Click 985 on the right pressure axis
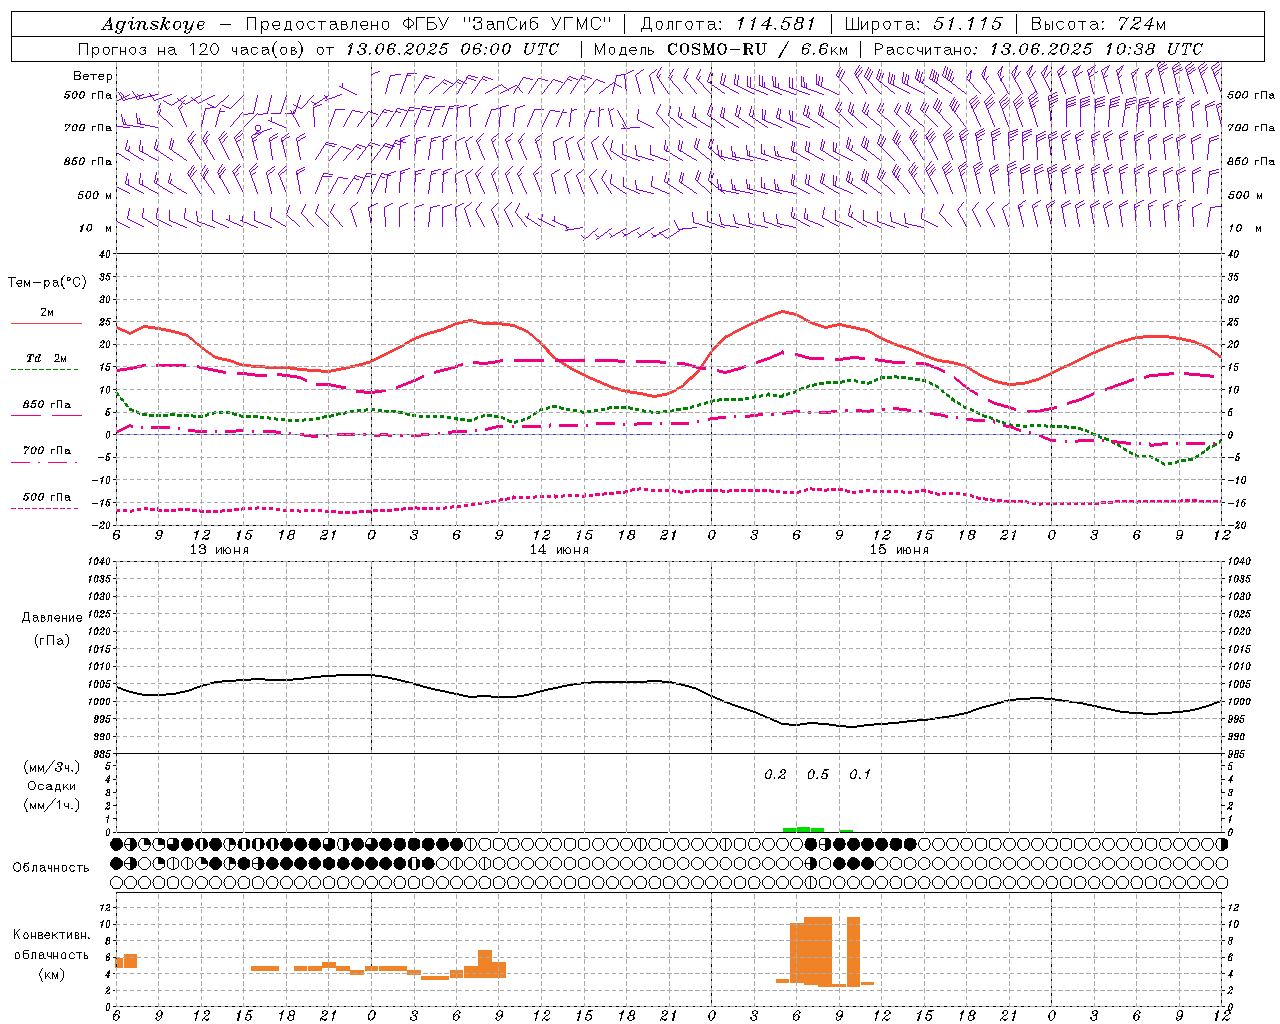The height and width of the screenshot is (1024, 1280). 1236,754
